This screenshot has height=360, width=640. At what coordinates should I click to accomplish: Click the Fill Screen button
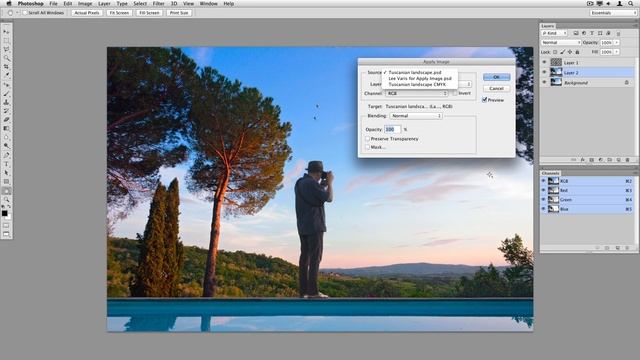tap(149, 13)
